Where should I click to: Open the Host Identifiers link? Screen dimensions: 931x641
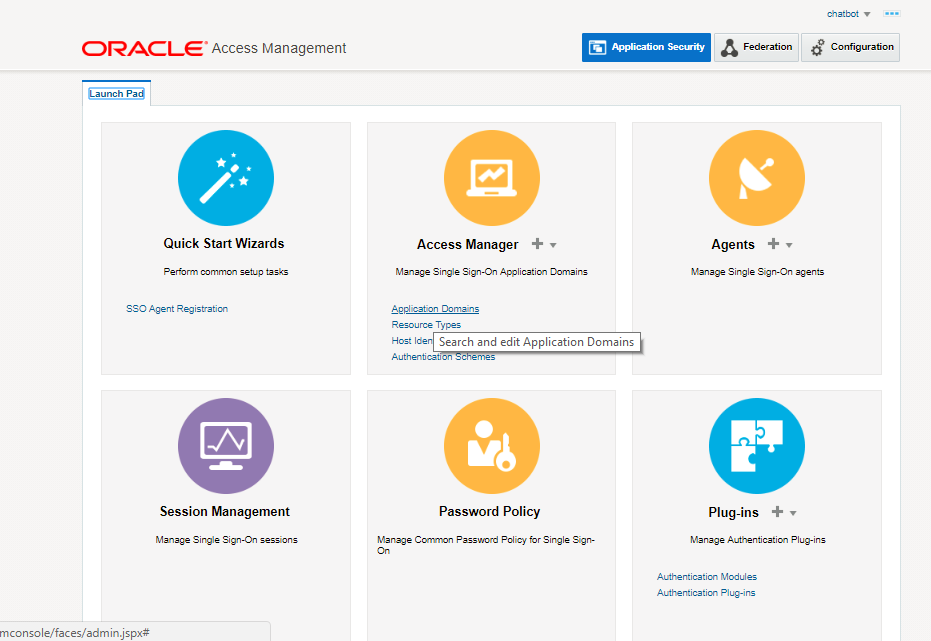pos(412,341)
